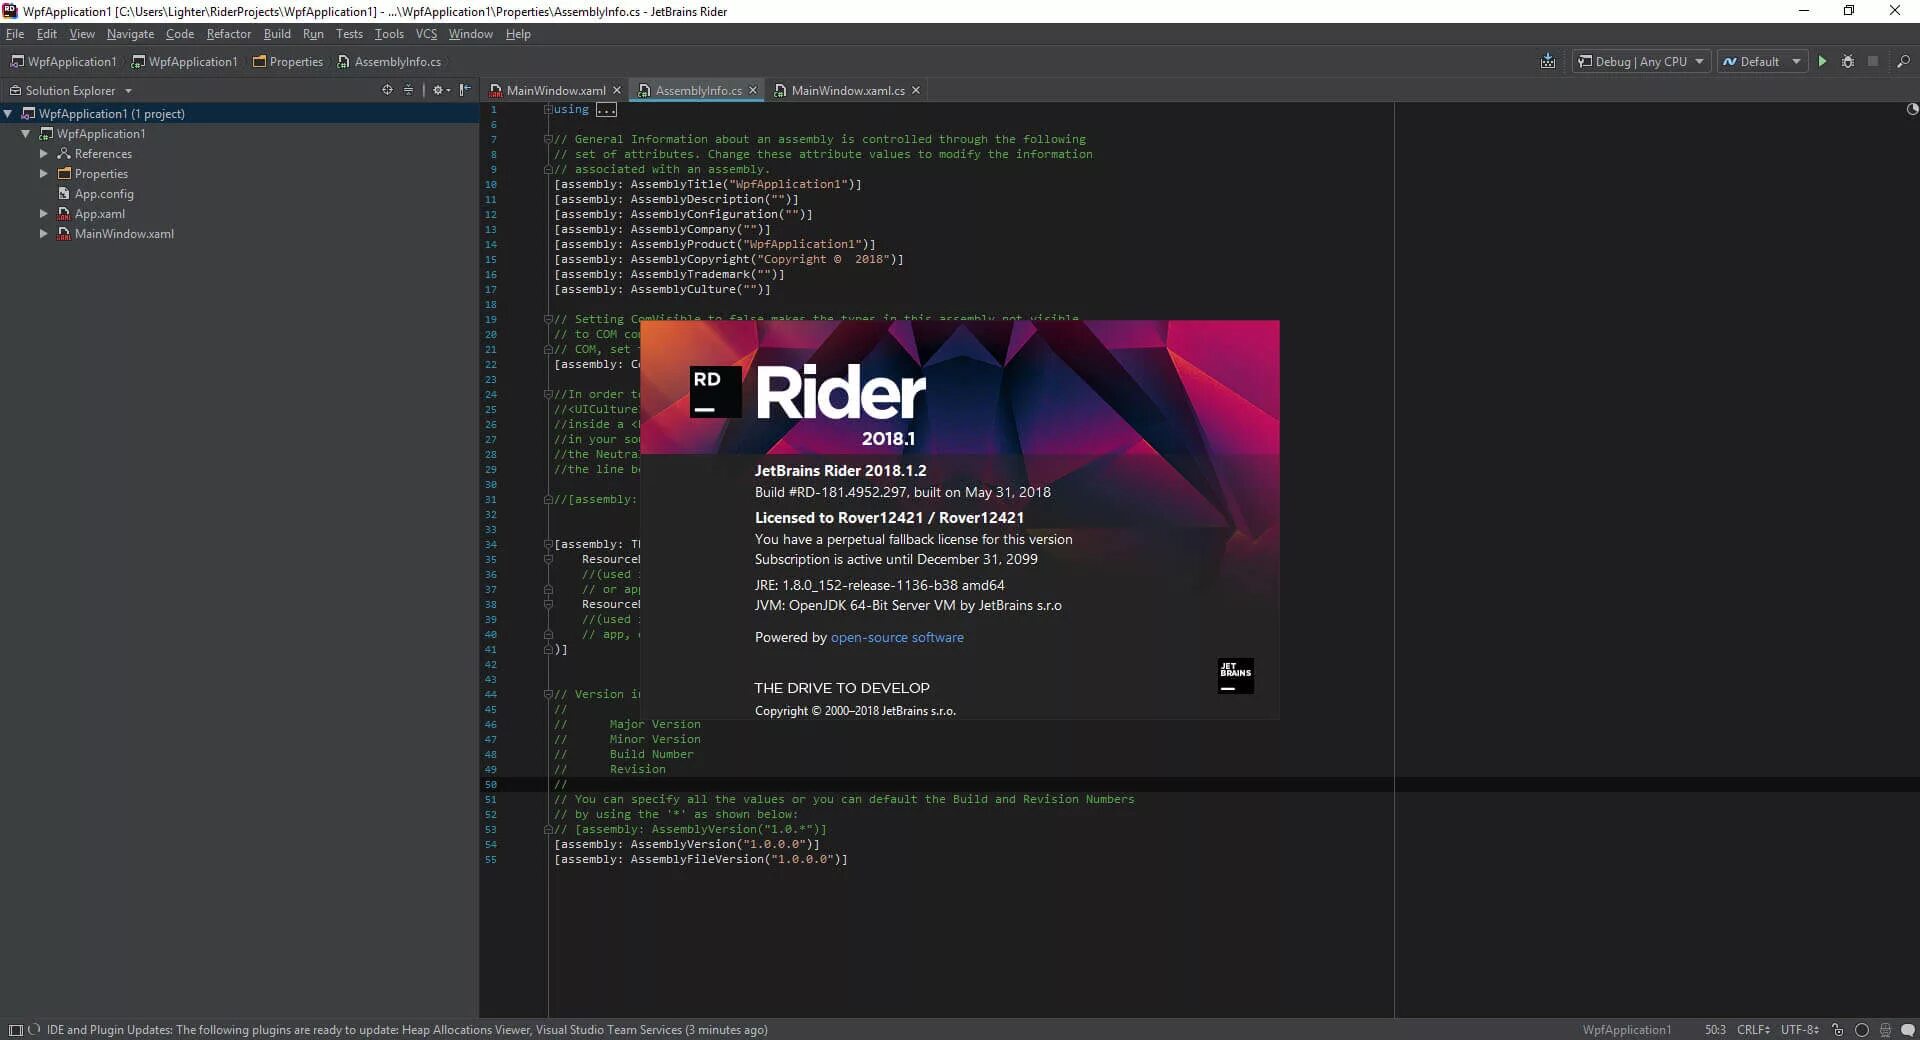
Task: Click the analysis indicator at the editor's top-right
Action: 1912,109
